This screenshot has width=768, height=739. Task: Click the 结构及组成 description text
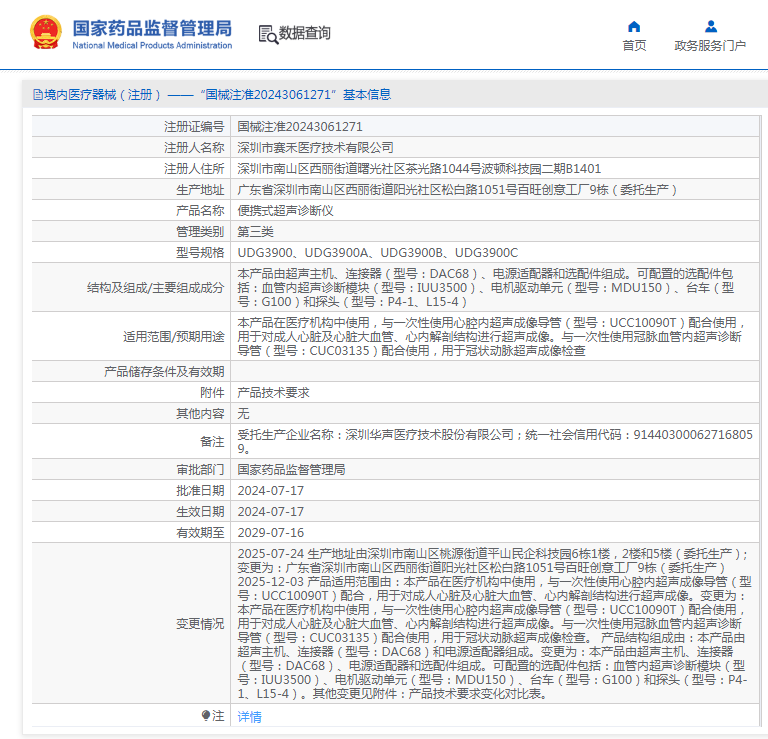click(x=486, y=287)
